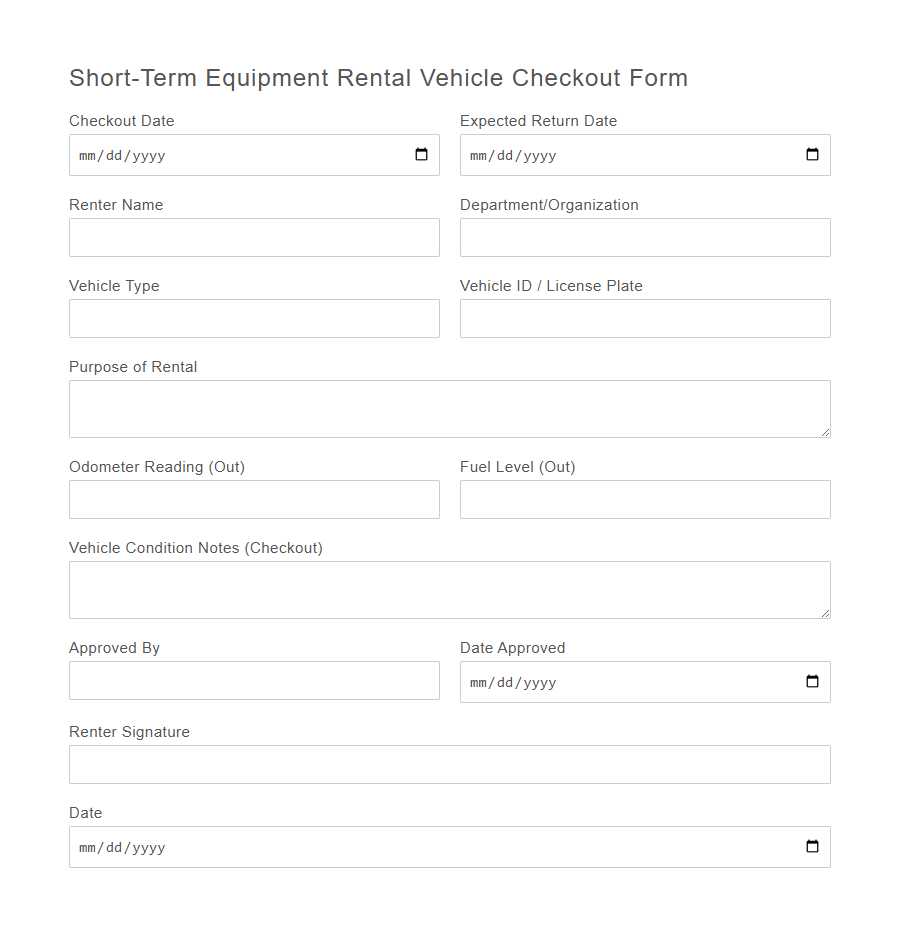Open the Expected Return Date calendar picker

(x=813, y=155)
